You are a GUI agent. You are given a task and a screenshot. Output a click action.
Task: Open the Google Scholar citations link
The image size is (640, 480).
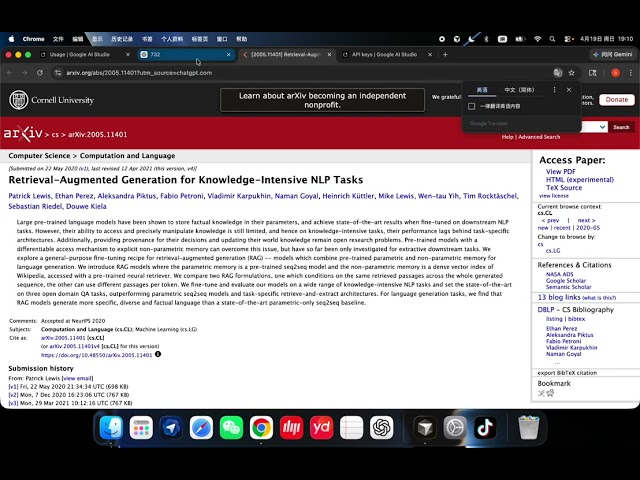(566, 281)
